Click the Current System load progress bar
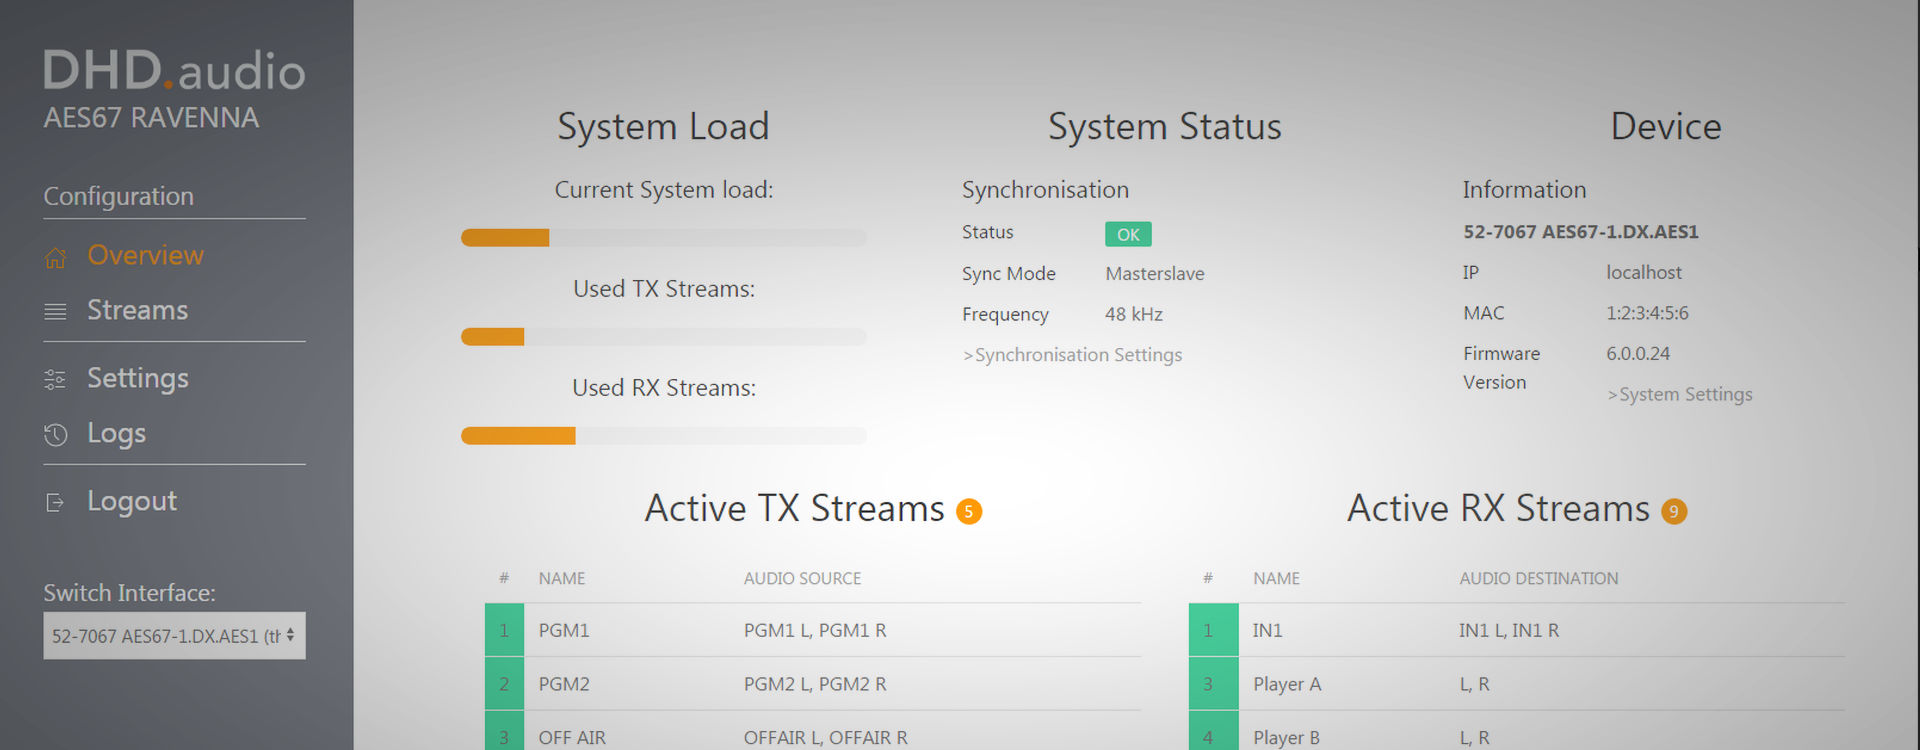The height and width of the screenshot is (750, 1920). pos(663,238)
